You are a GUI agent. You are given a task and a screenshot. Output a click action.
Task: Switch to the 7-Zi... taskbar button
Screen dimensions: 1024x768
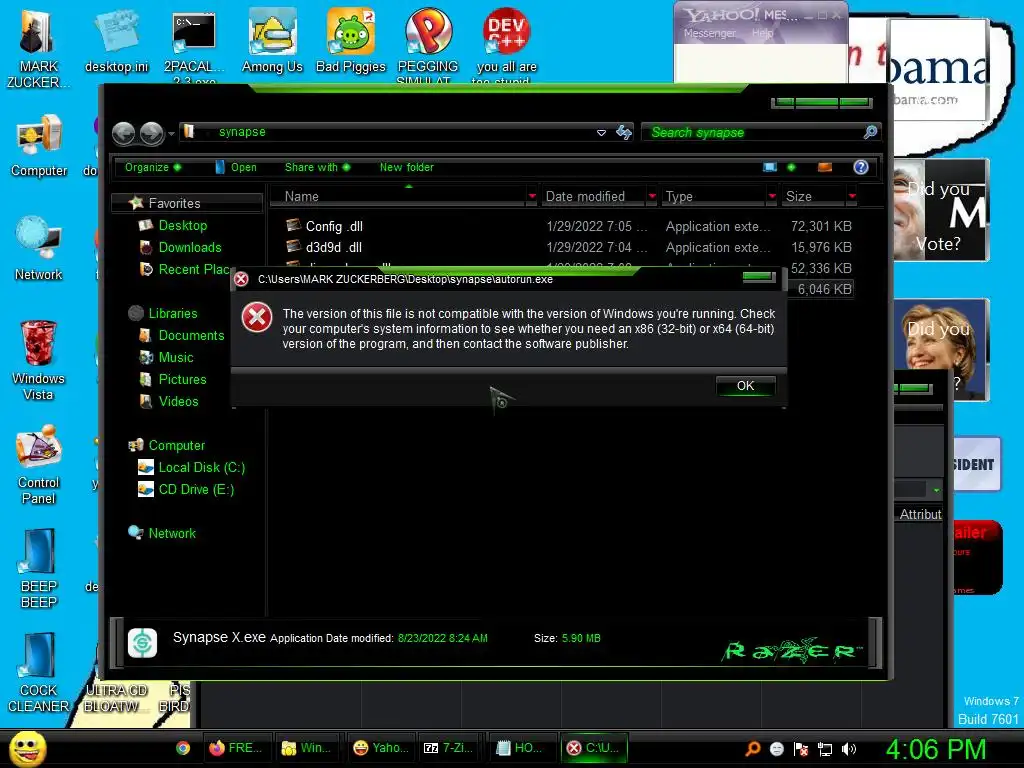coord(449,748)
